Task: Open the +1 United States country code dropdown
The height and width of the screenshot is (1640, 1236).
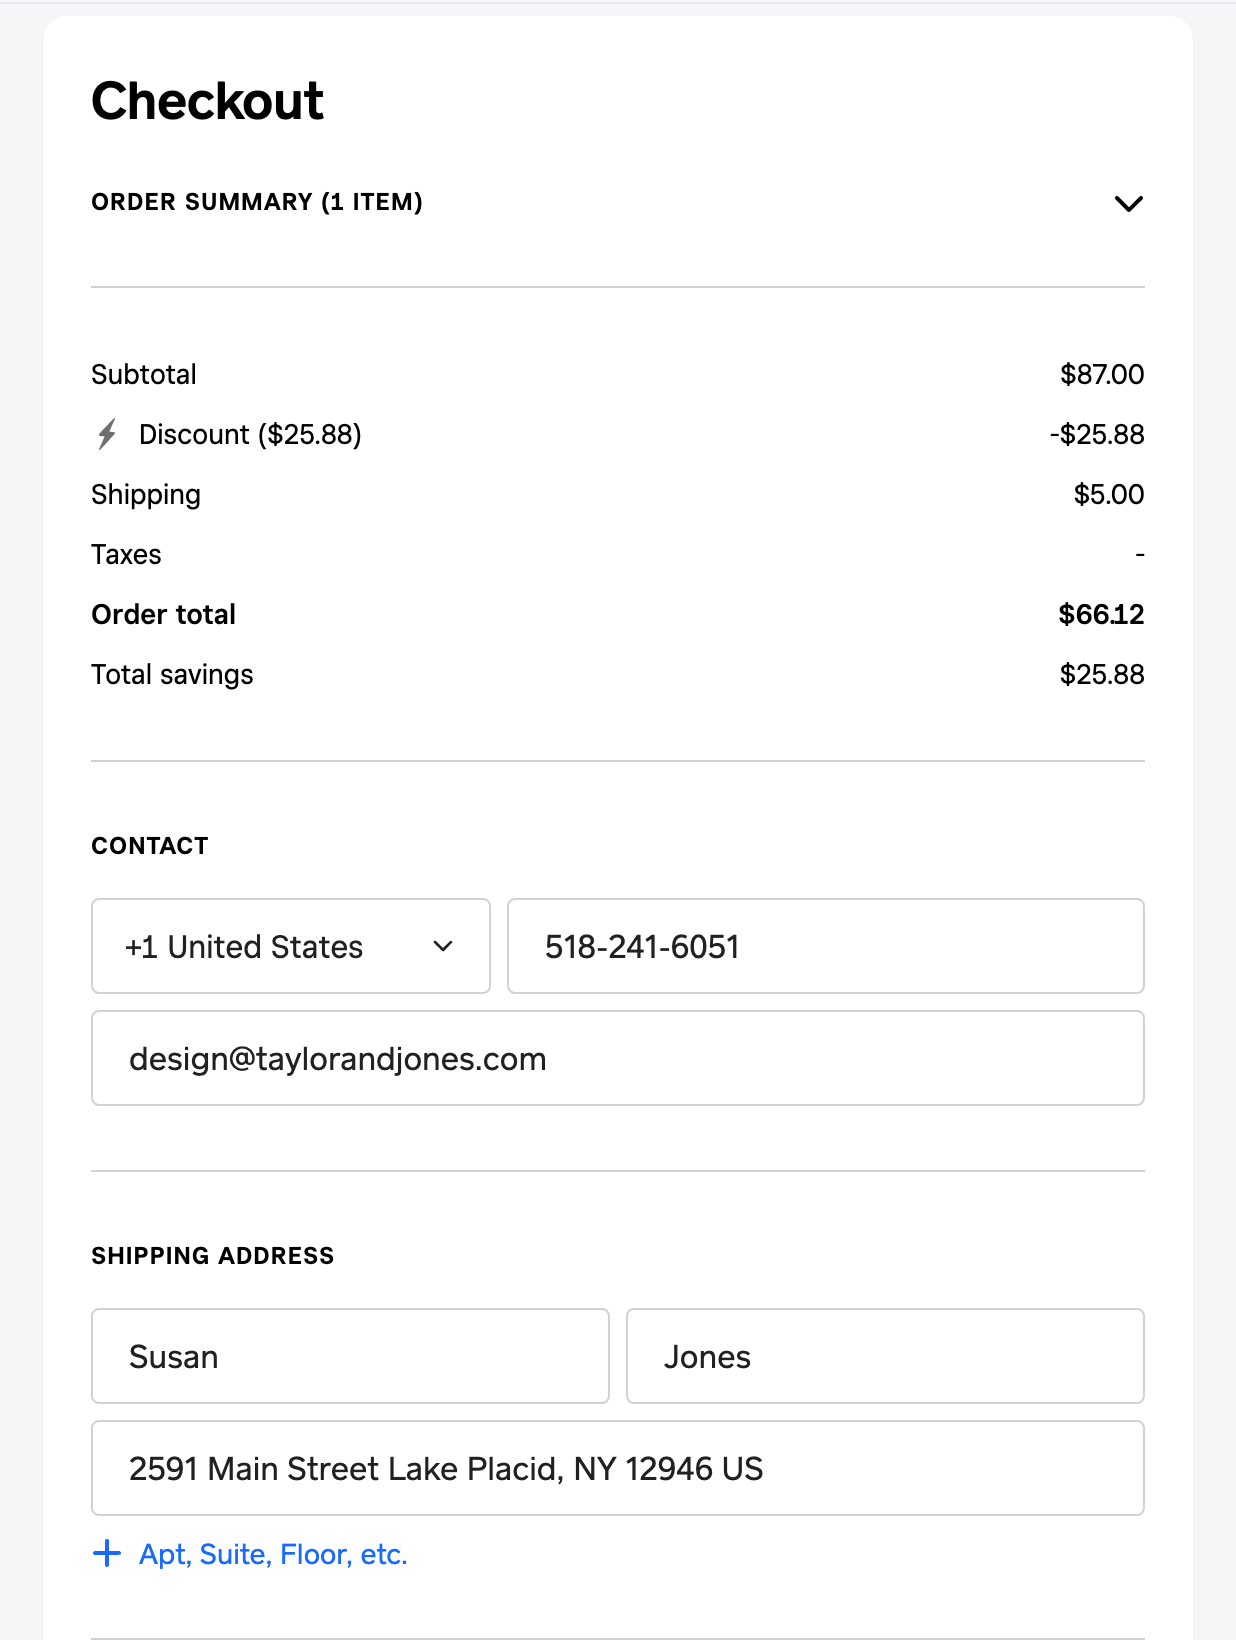Action: (x=291, y=946)
